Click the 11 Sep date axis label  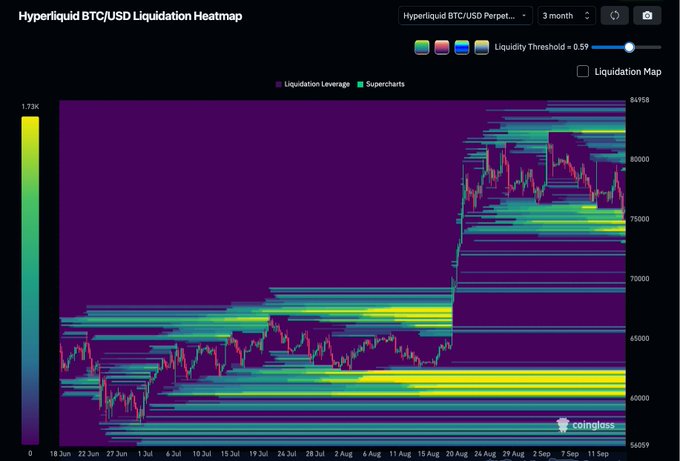pos(598,454)
